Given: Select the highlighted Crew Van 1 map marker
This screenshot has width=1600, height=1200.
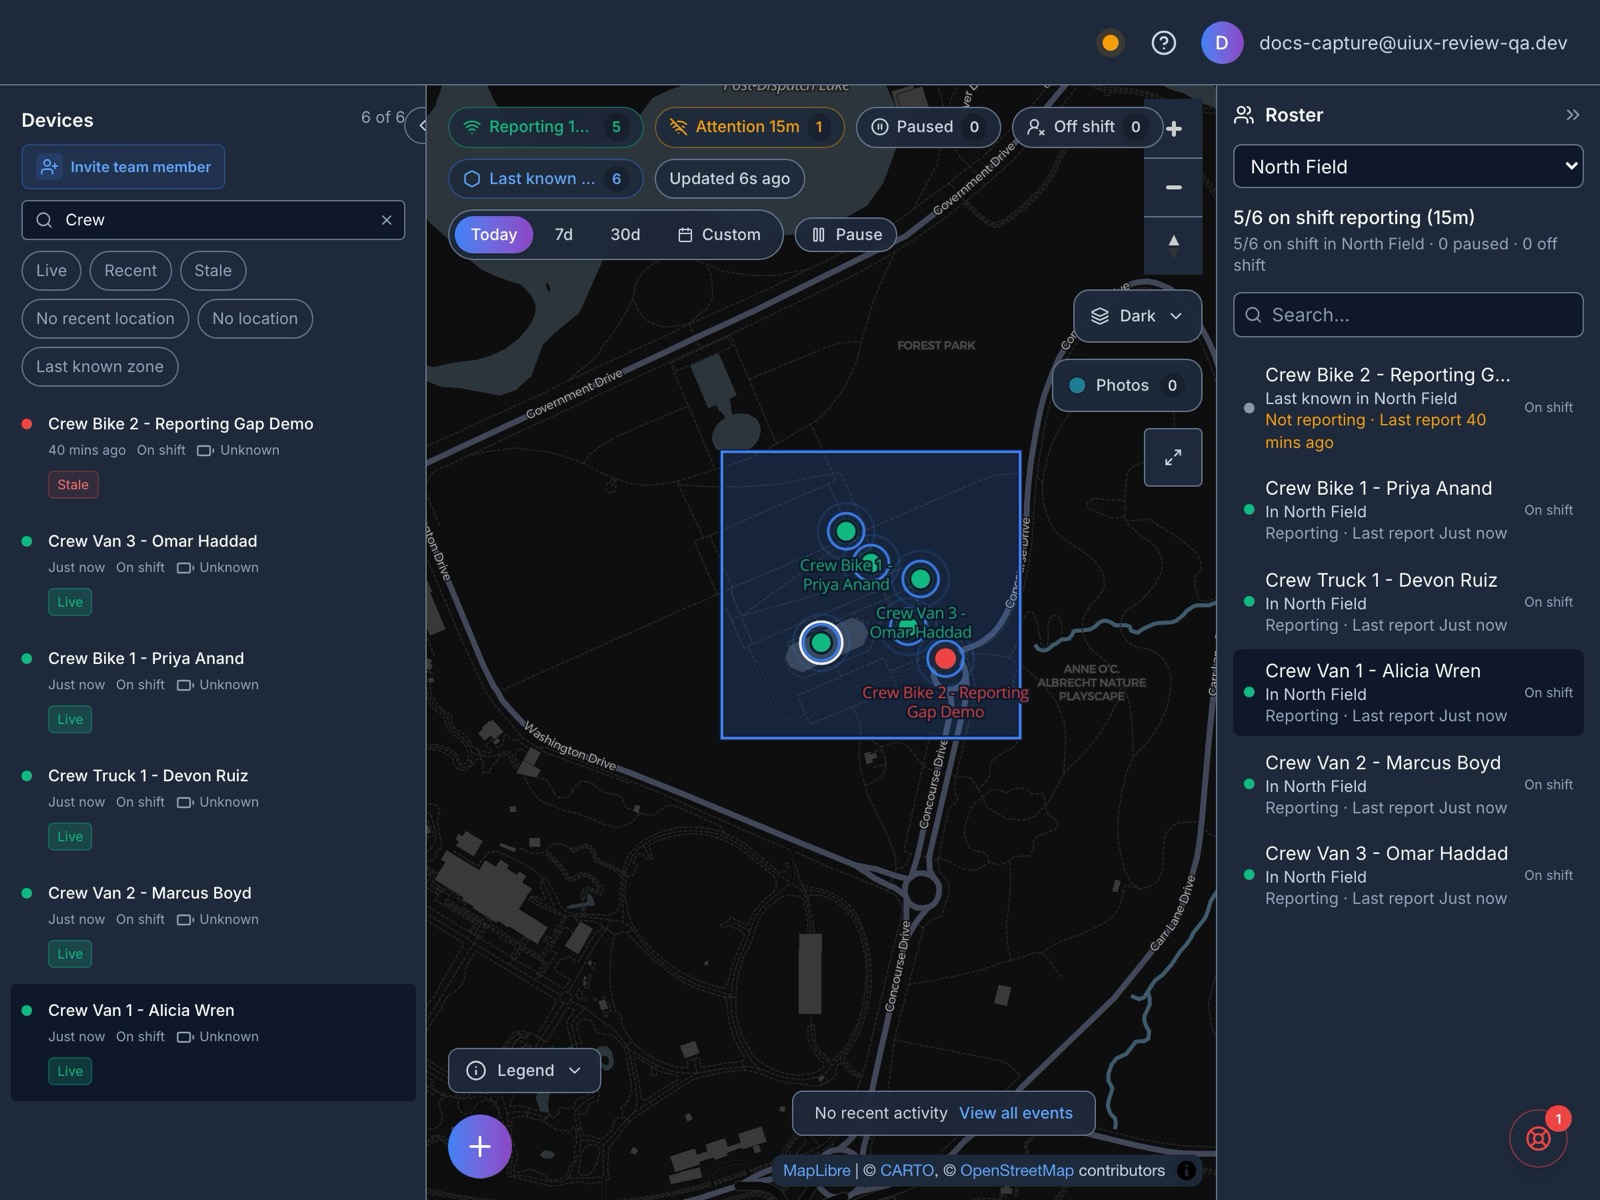Looking at the screenshot, I should point(821,642).
